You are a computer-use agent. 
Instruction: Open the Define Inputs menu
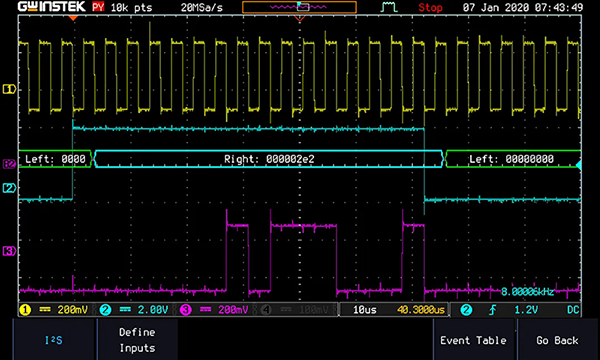click(137, 340)
